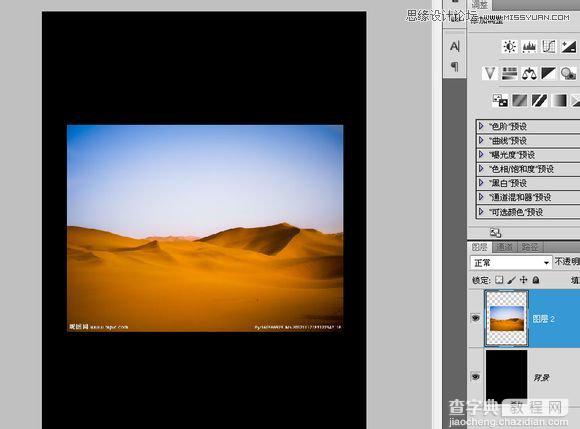Add a Levels adjustment layer
This screenshot has width=580, height=429.
click(529, 47)
